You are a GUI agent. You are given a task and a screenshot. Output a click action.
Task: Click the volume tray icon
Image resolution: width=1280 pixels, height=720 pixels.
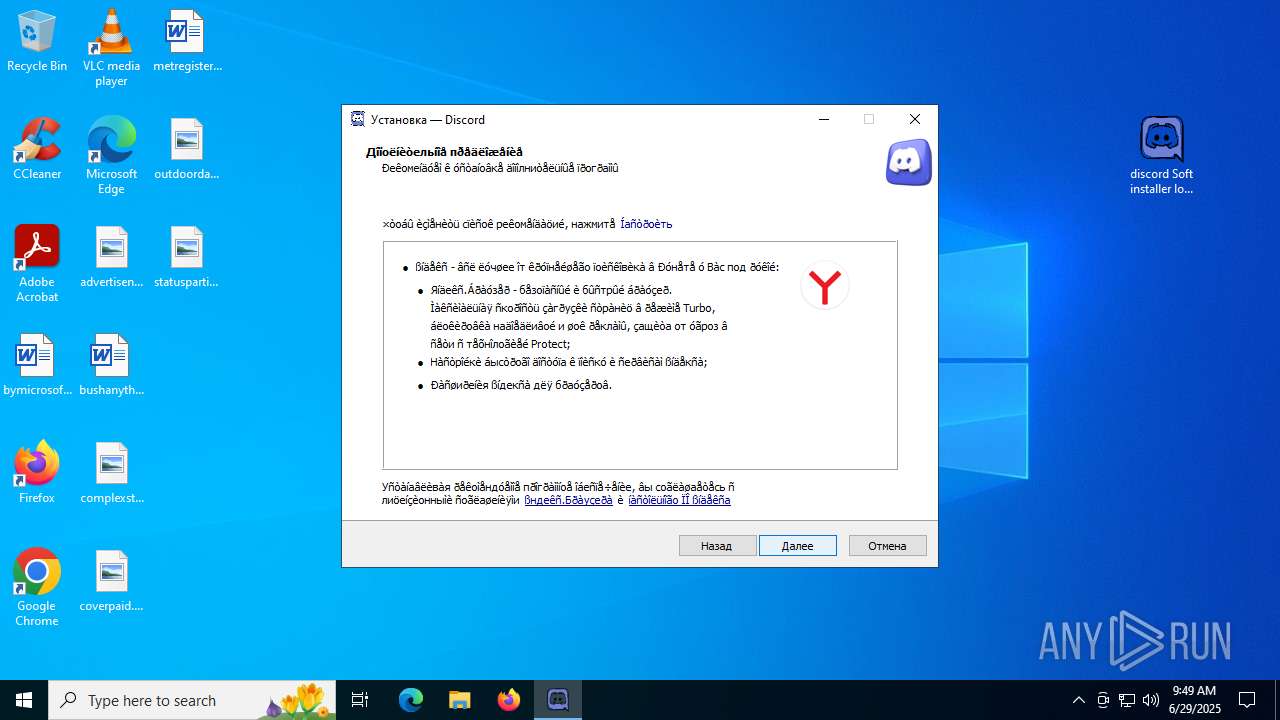tap(1151, 700)
